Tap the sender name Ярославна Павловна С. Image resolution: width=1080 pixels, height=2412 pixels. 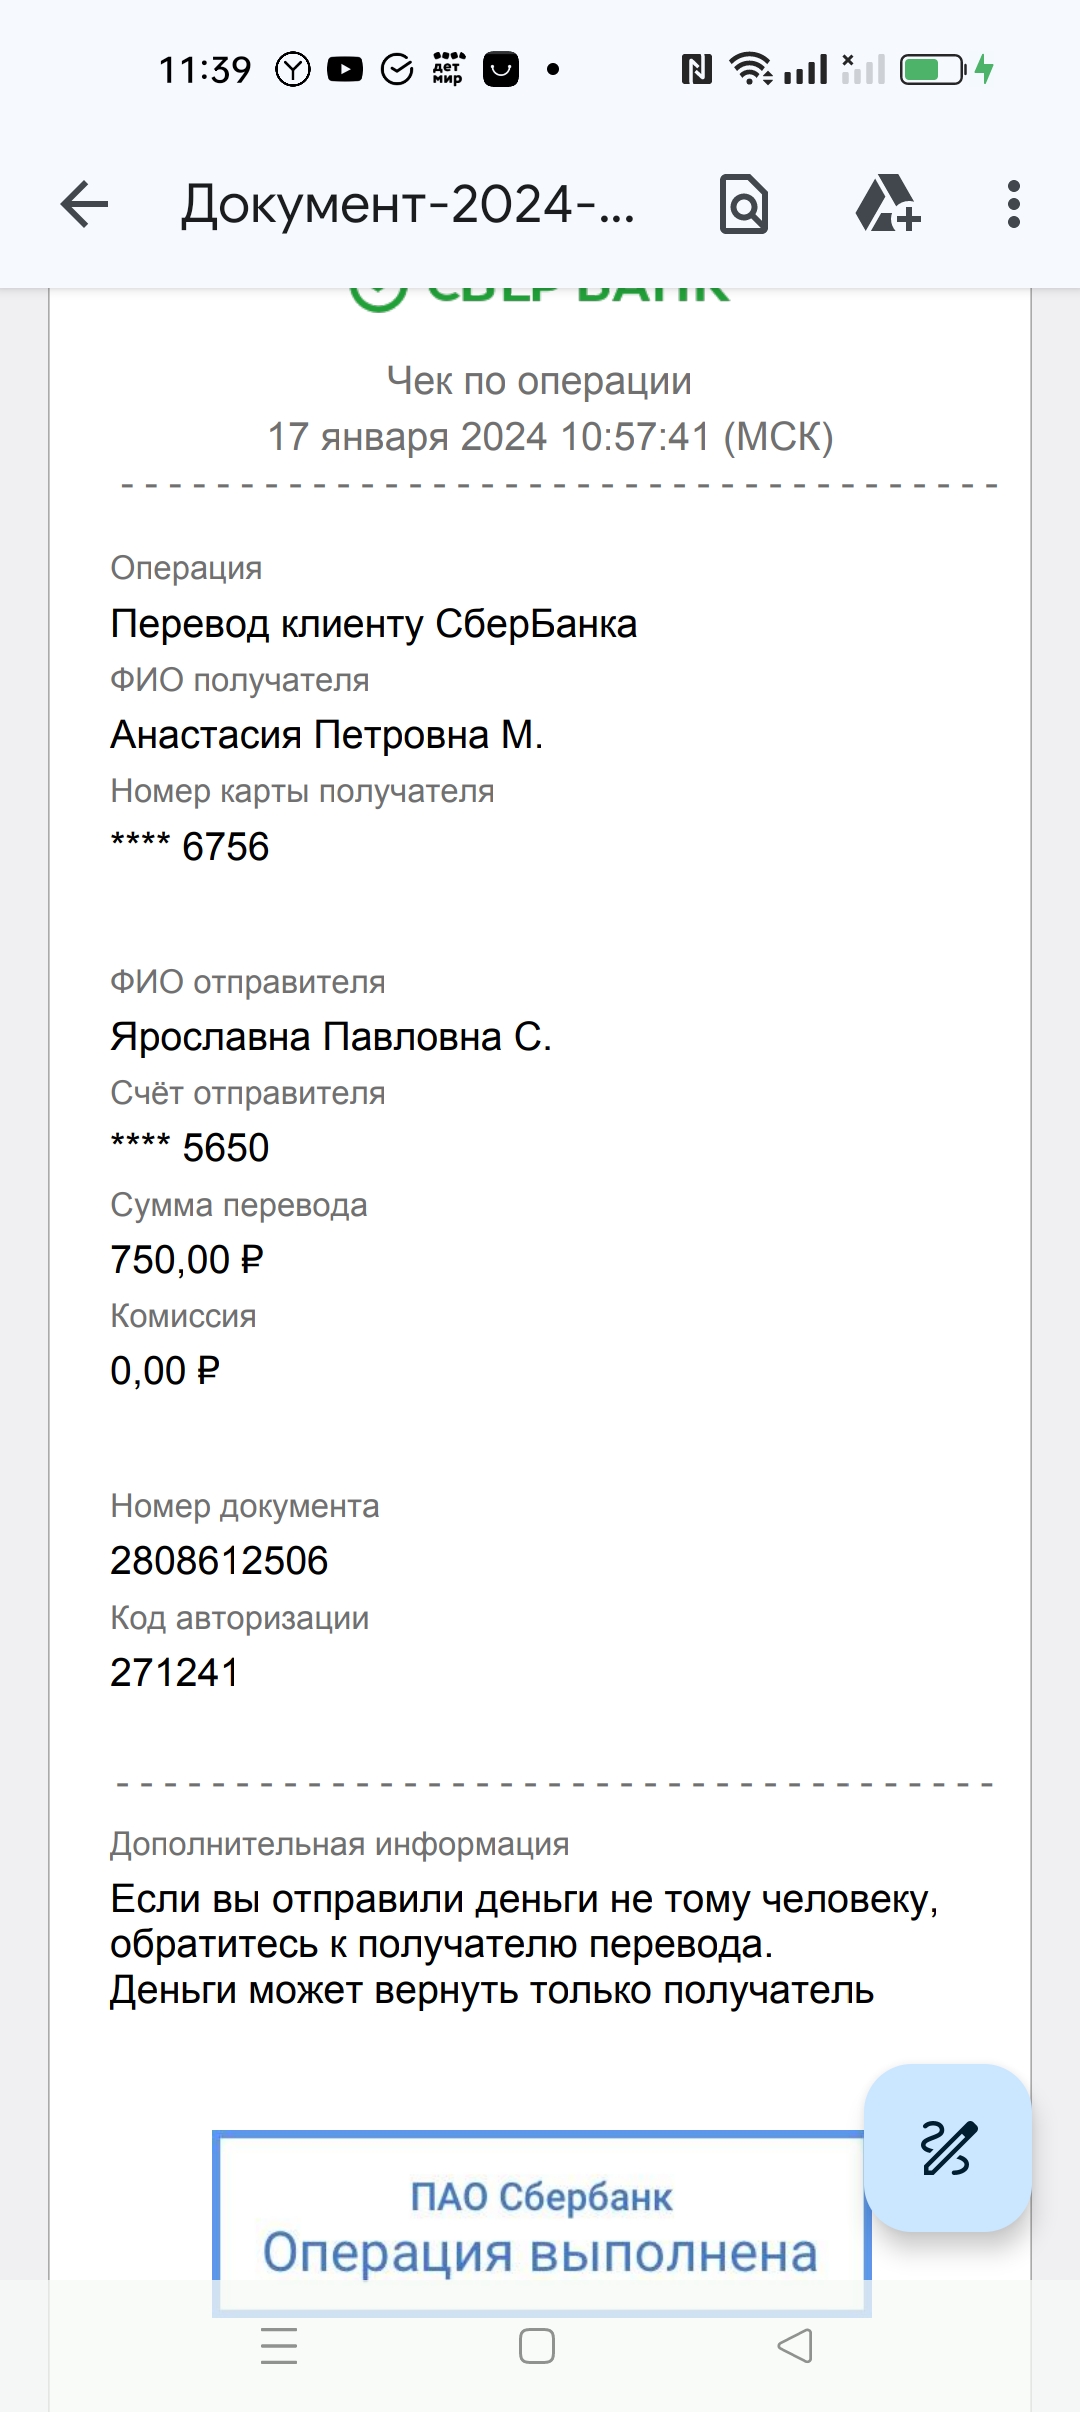(x=331, y=1037)
